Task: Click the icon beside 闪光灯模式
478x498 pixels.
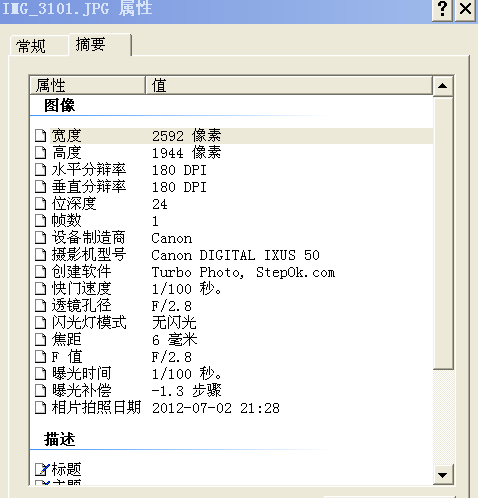Action: pyautogui.click(x=41, y=323)
